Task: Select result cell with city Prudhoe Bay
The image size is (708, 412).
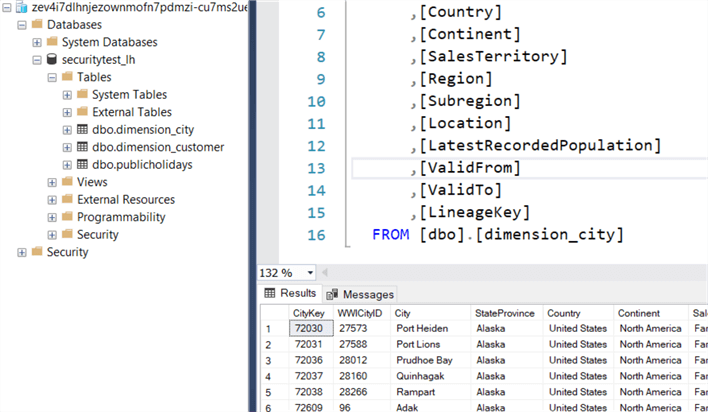Action: 424,360
